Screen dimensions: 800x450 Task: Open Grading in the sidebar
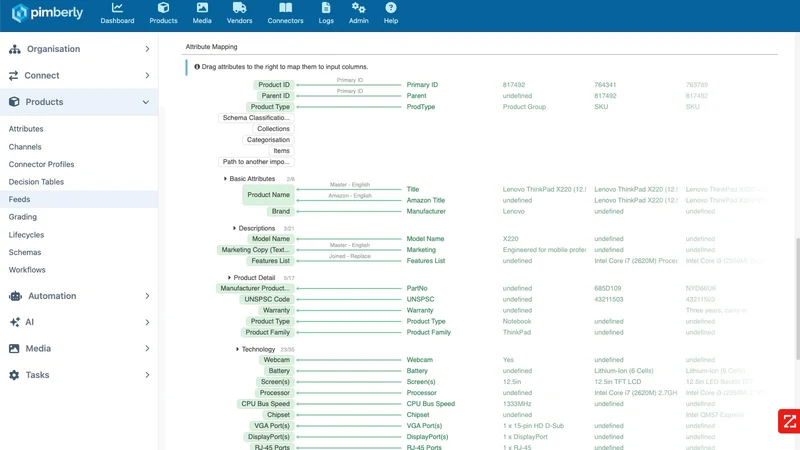pyautogui.click(x=22, y=217)
